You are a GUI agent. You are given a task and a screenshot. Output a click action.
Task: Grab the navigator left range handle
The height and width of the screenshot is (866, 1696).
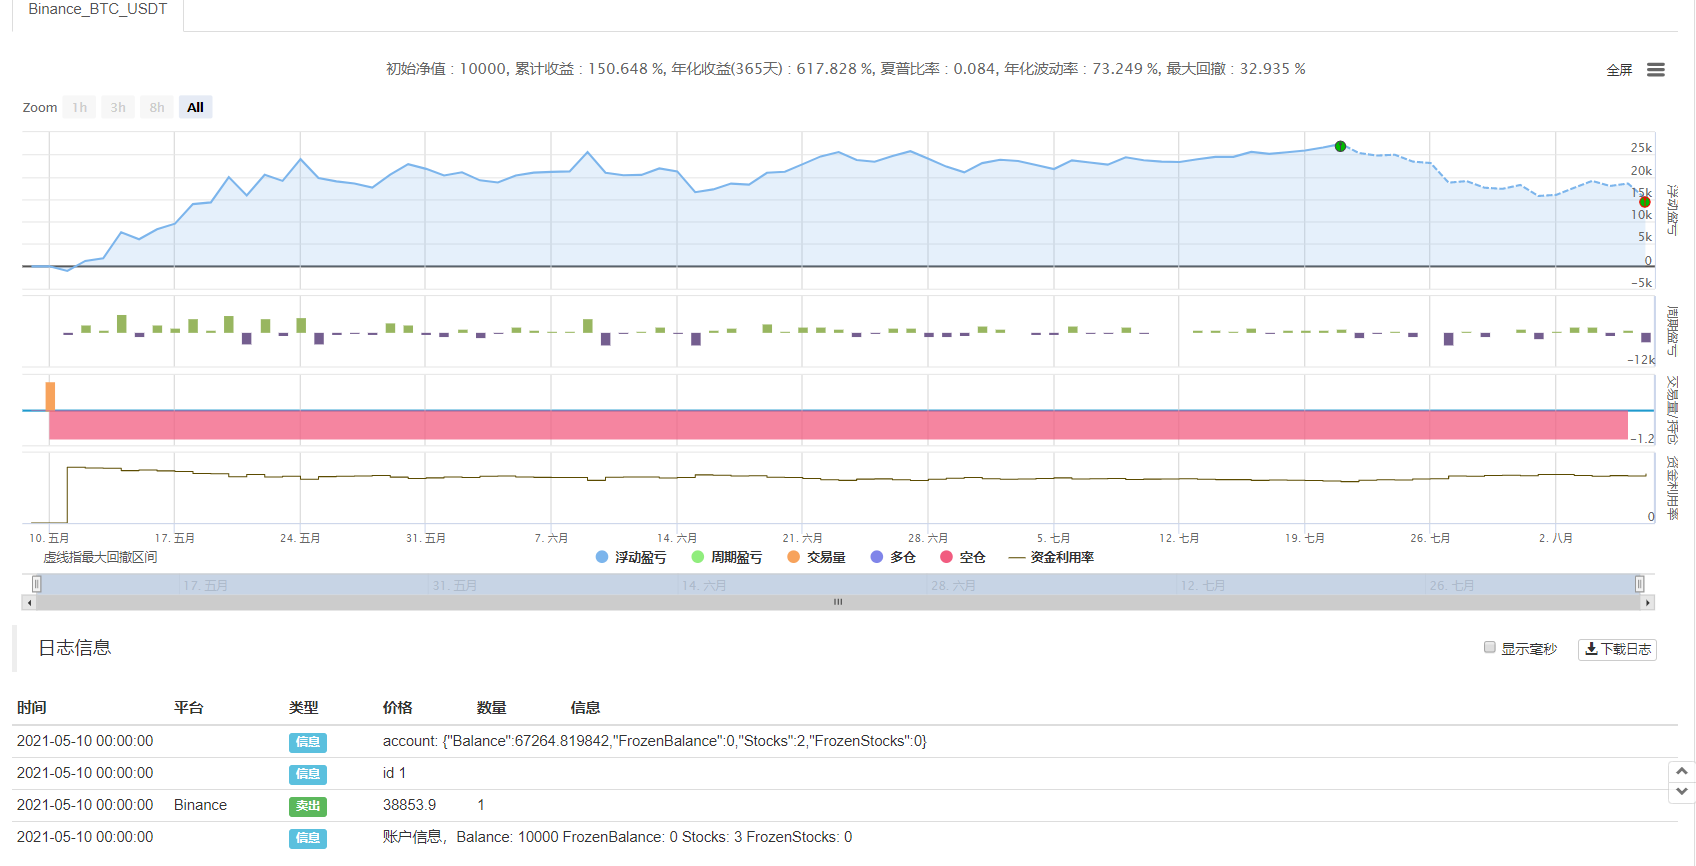point(36,584)
